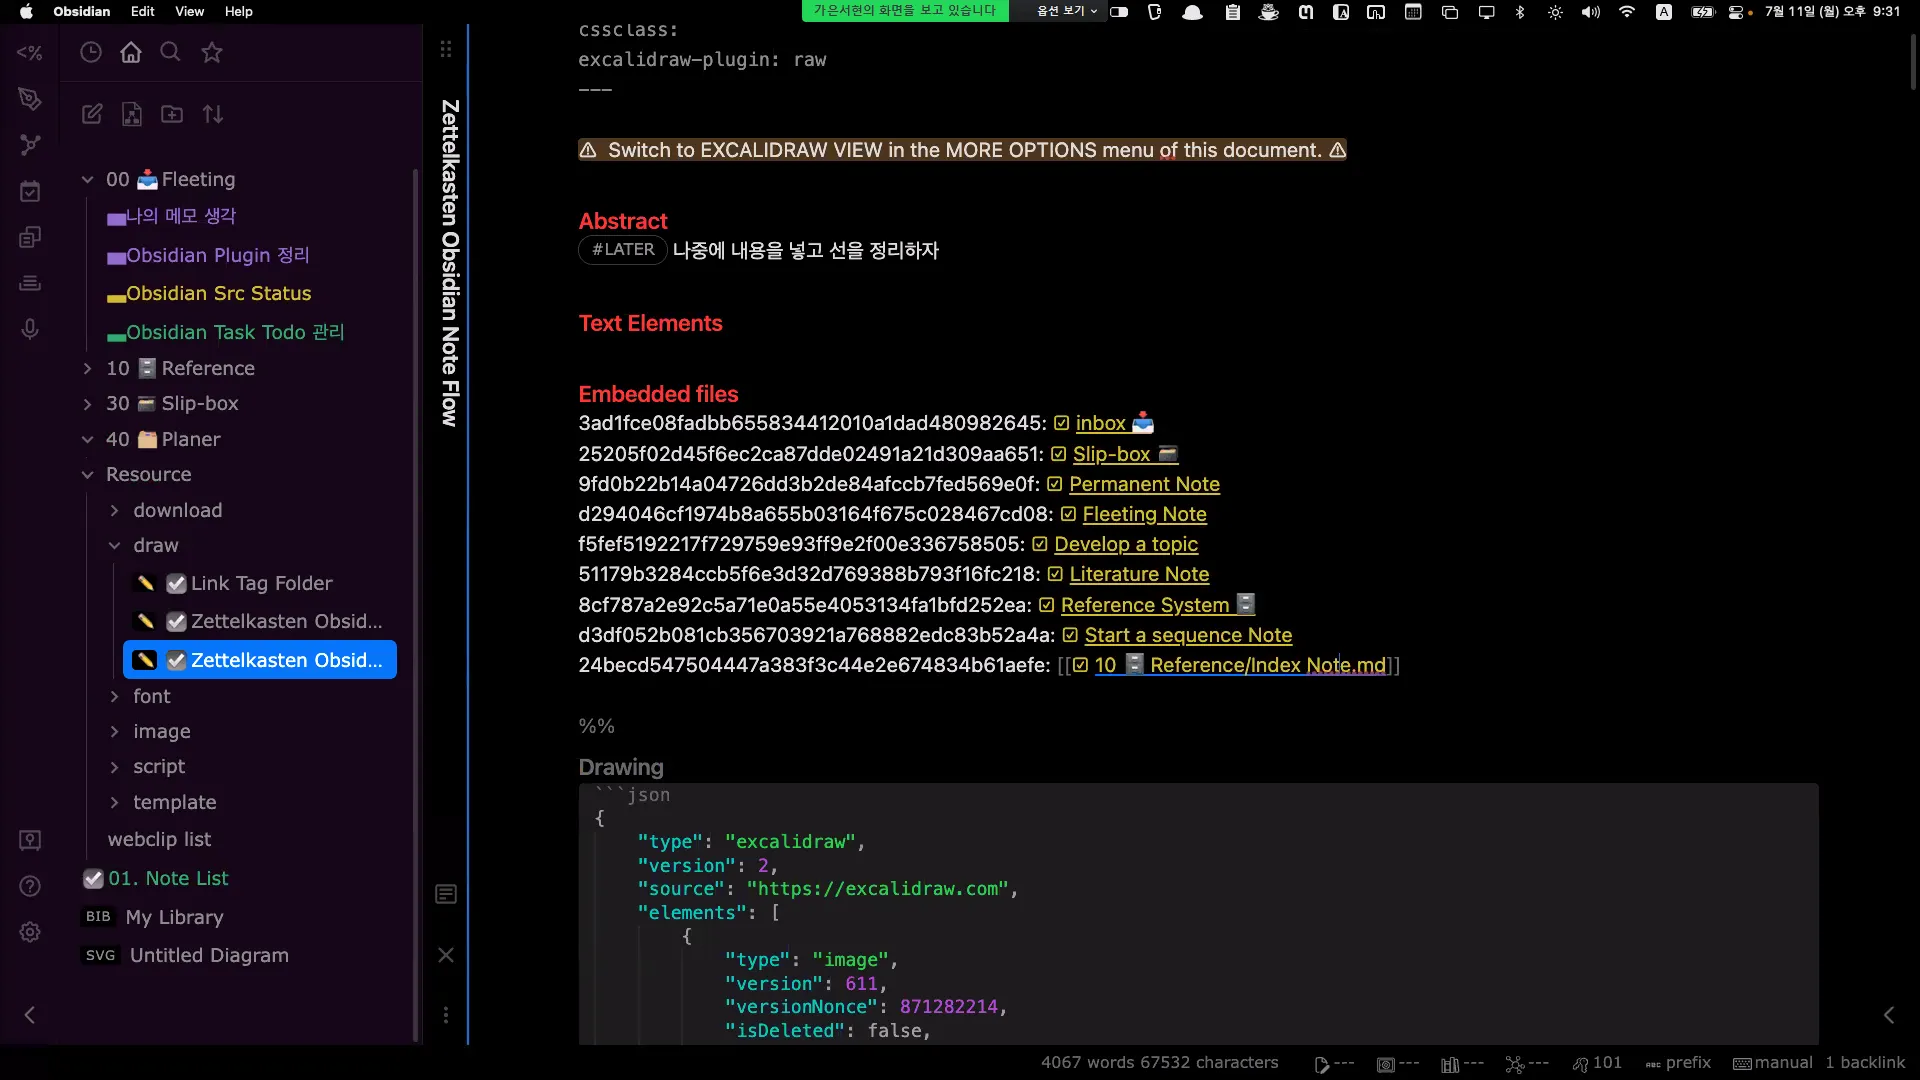This screenshot has height=1080, width=1920.
Task: Open the Edit menu
Action: (143, 11)
